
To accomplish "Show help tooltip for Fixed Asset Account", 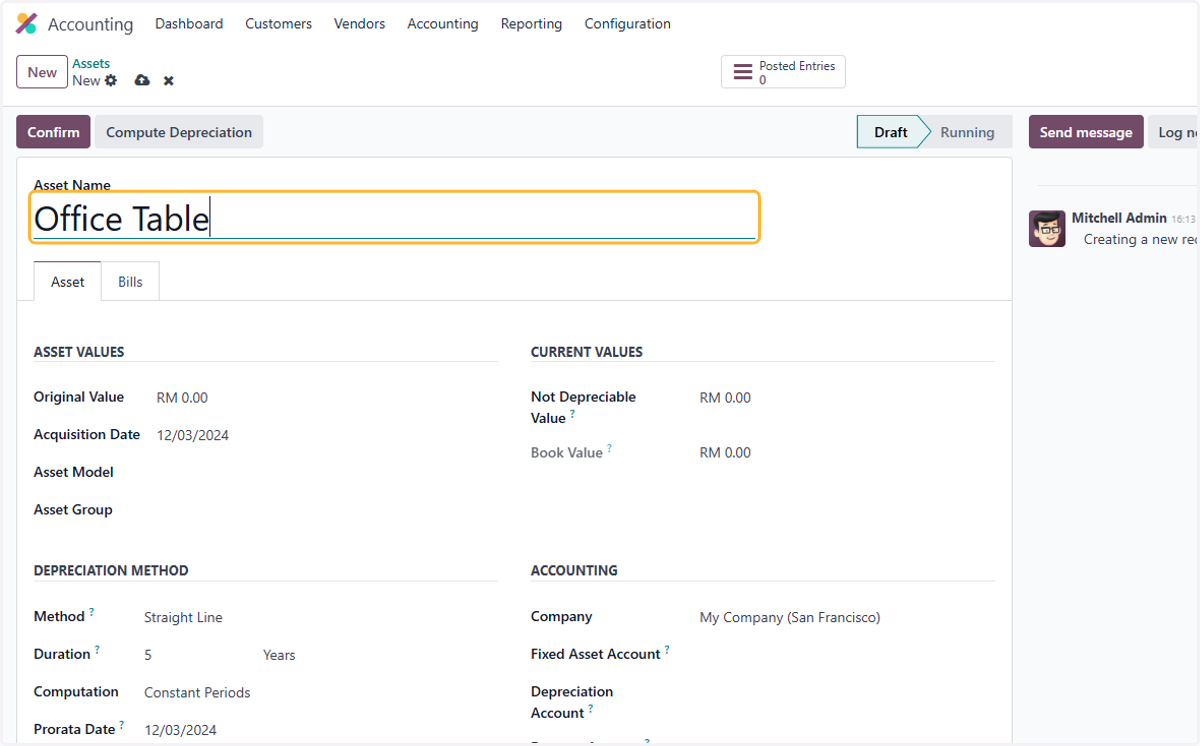I will 667,650.
